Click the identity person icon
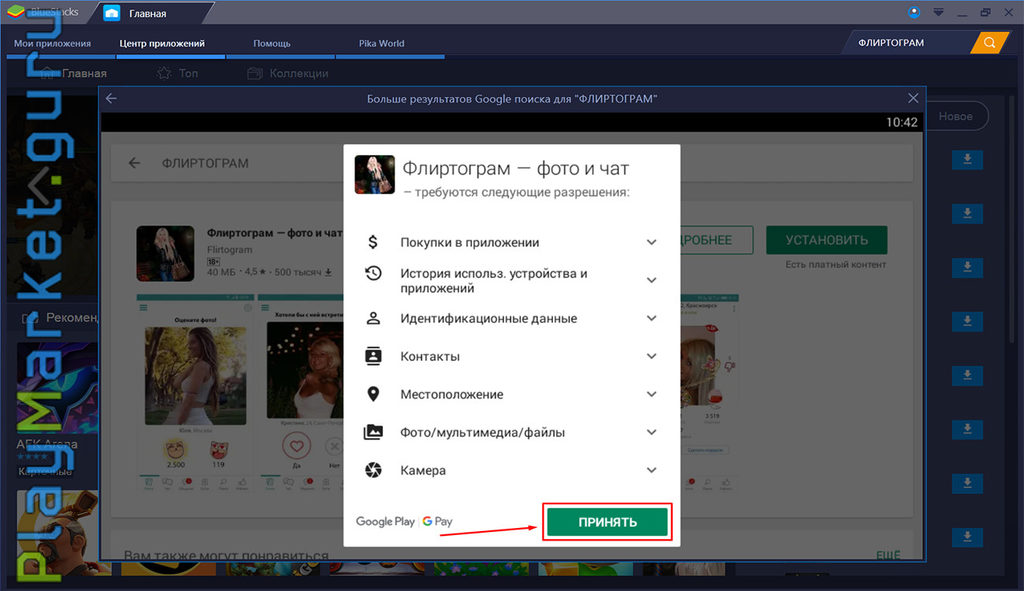Screen dimensions: 1024x591 373,318
